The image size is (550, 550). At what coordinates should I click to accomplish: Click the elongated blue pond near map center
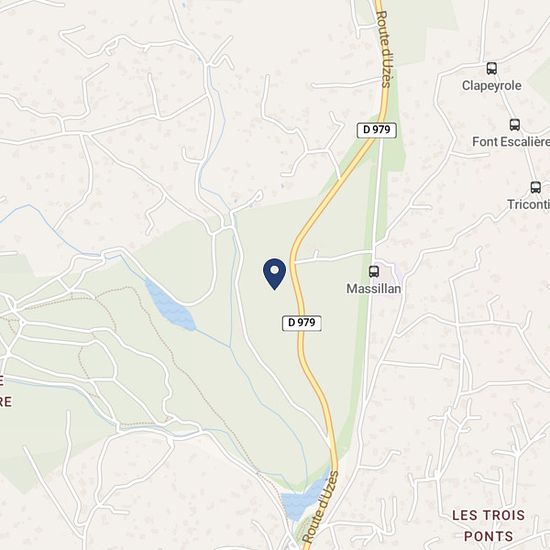[x=170, y=306]
